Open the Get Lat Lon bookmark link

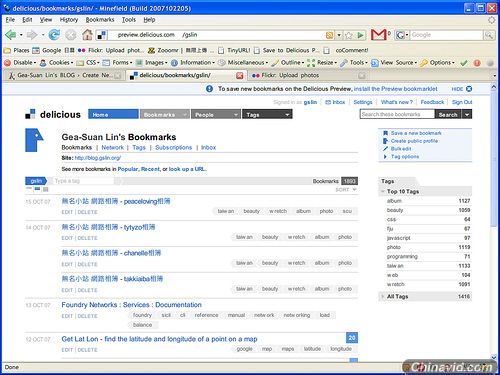(159, 339)
